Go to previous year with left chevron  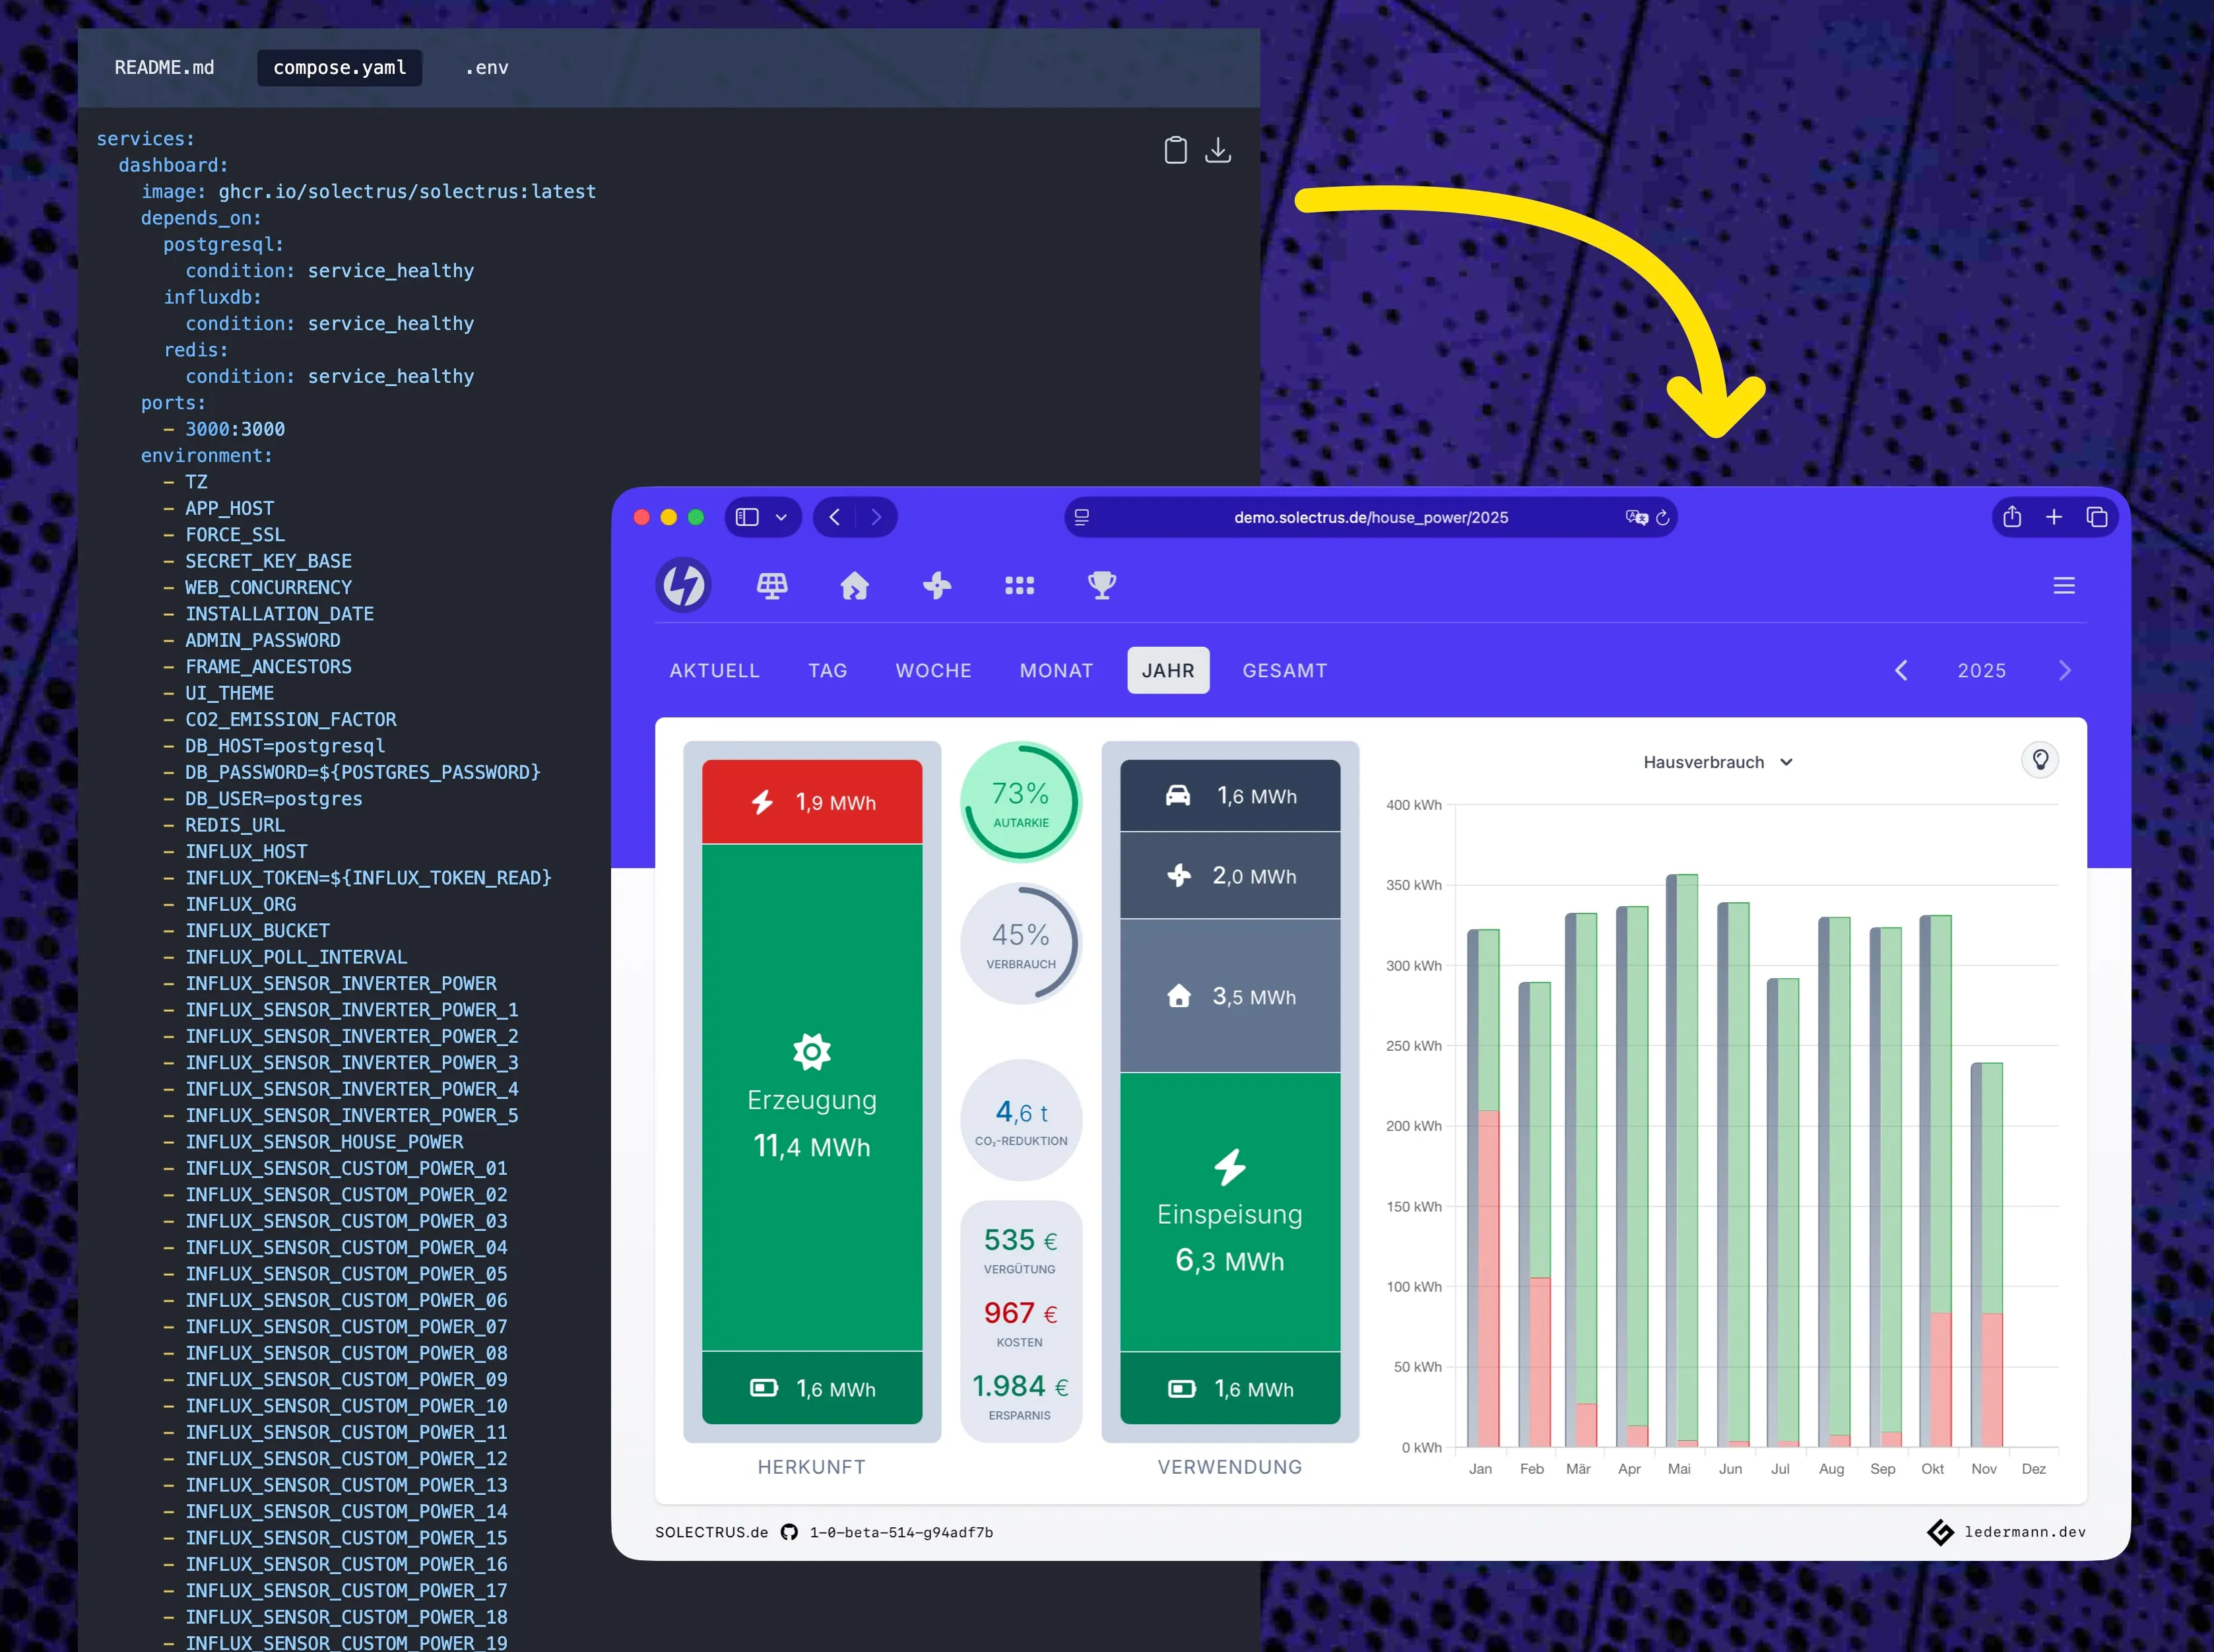coord(1900,670)
